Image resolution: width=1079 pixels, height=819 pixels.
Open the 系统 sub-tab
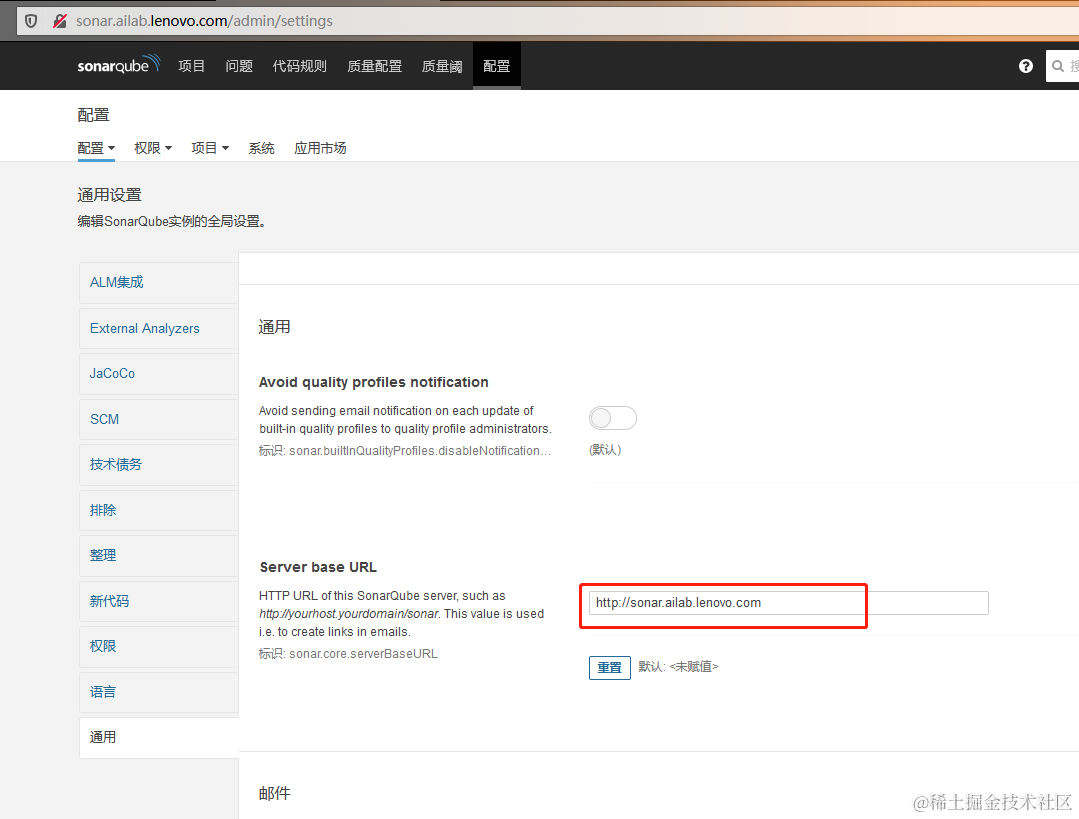[261, 148]
